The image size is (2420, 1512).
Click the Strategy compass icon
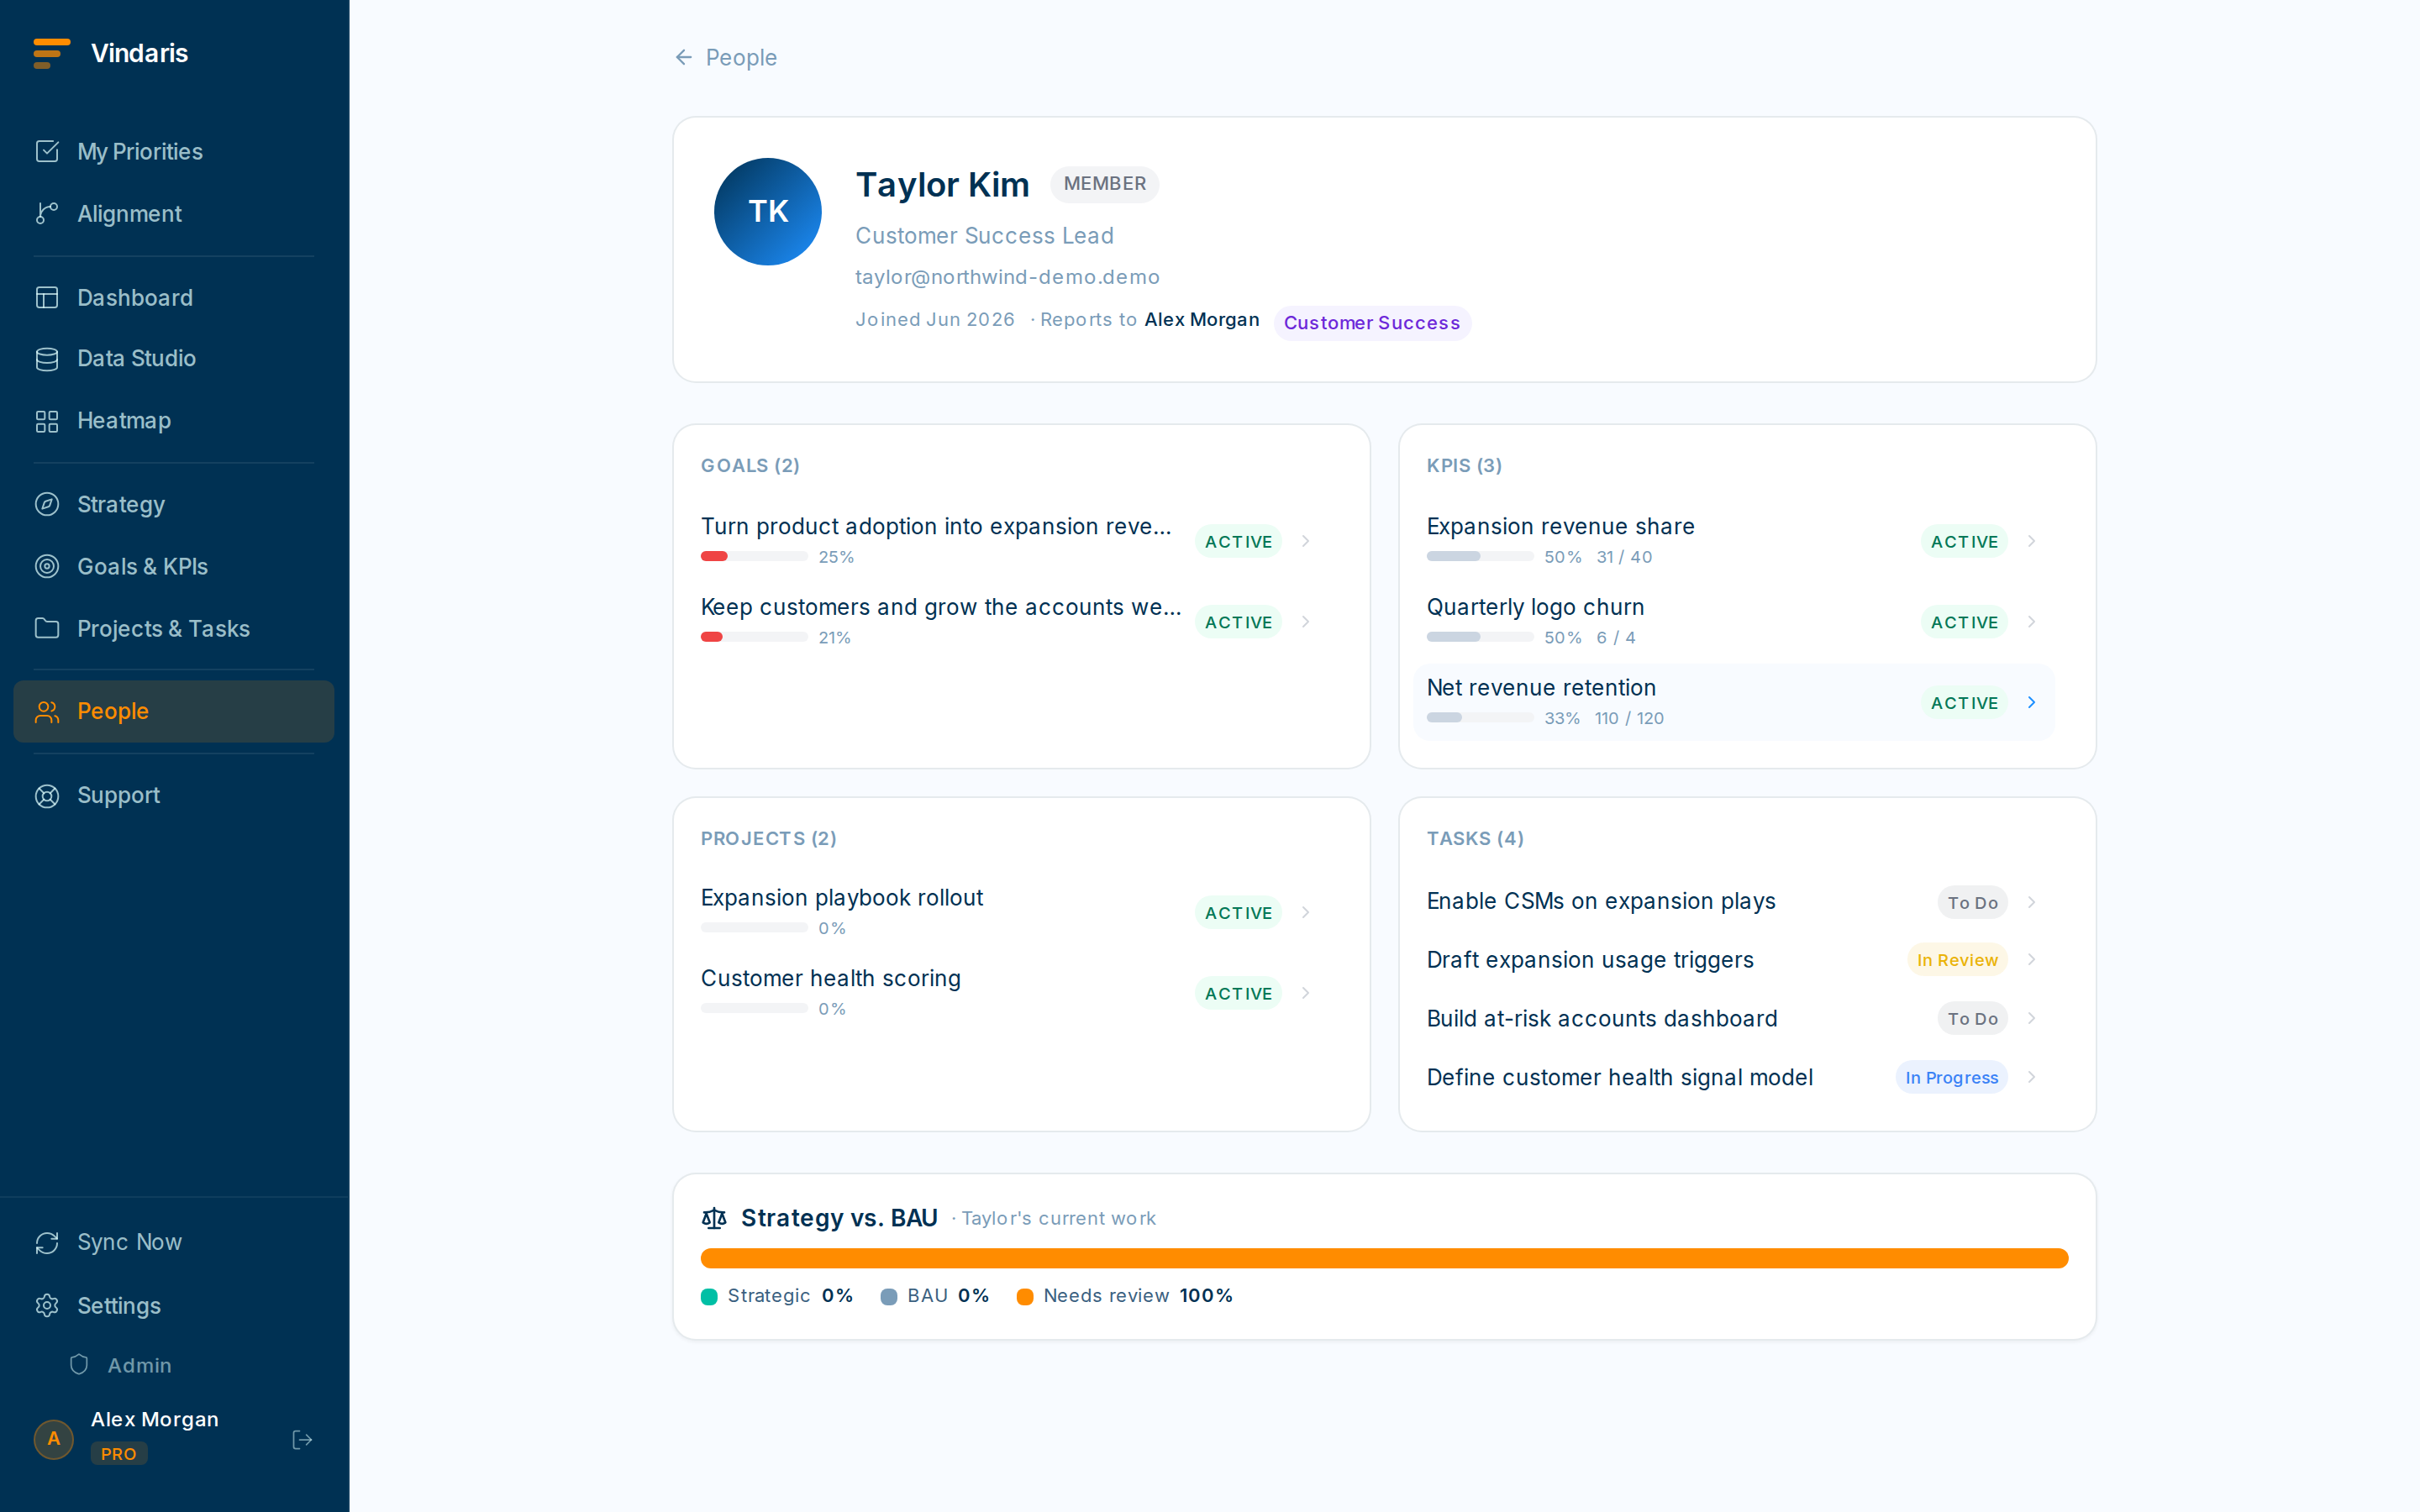(x=47, y=504)
